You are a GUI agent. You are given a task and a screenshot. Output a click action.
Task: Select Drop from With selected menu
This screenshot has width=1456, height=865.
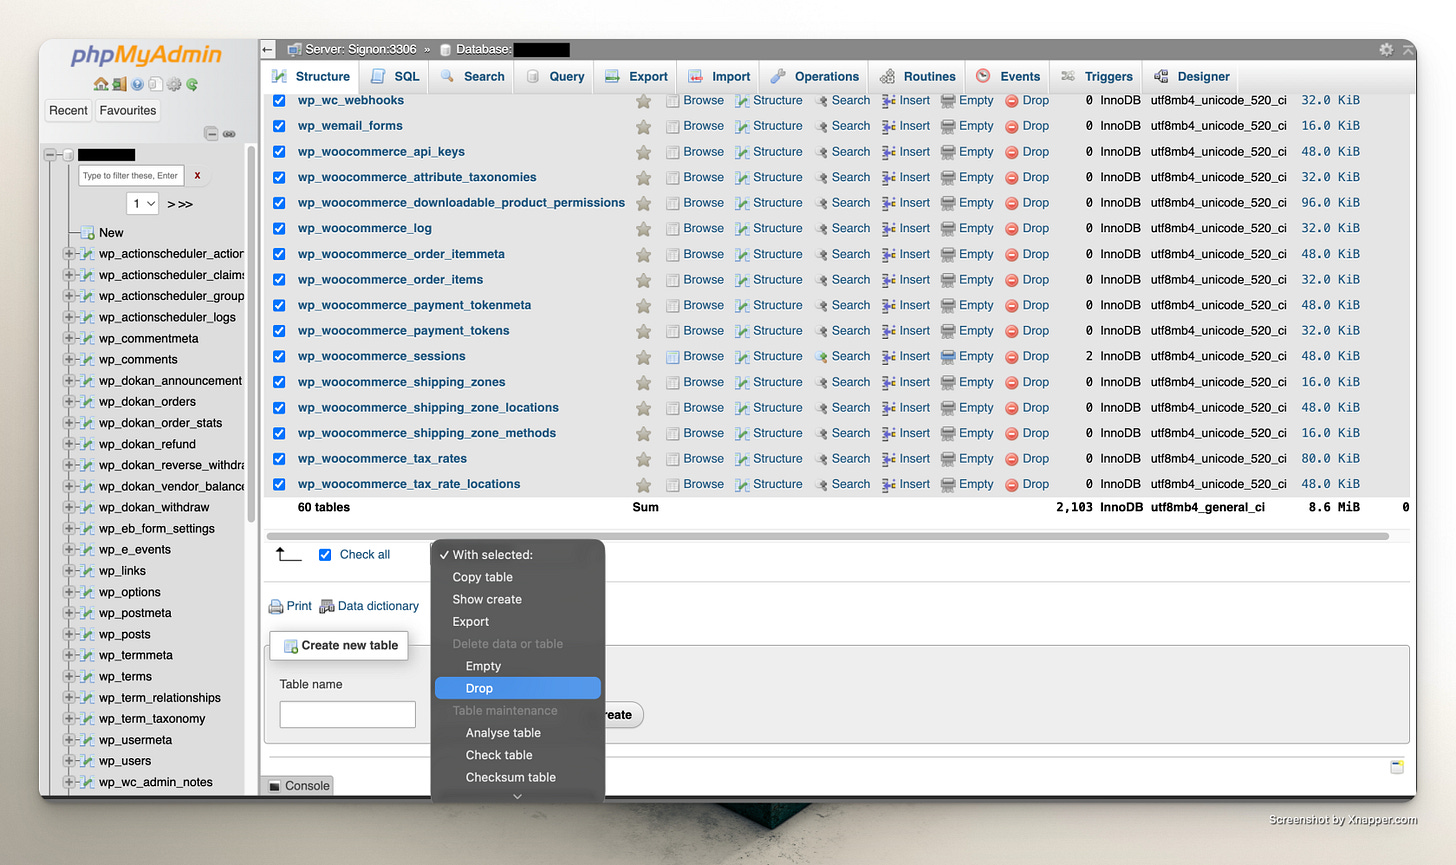pyautogui.click(x=518, y=688)
